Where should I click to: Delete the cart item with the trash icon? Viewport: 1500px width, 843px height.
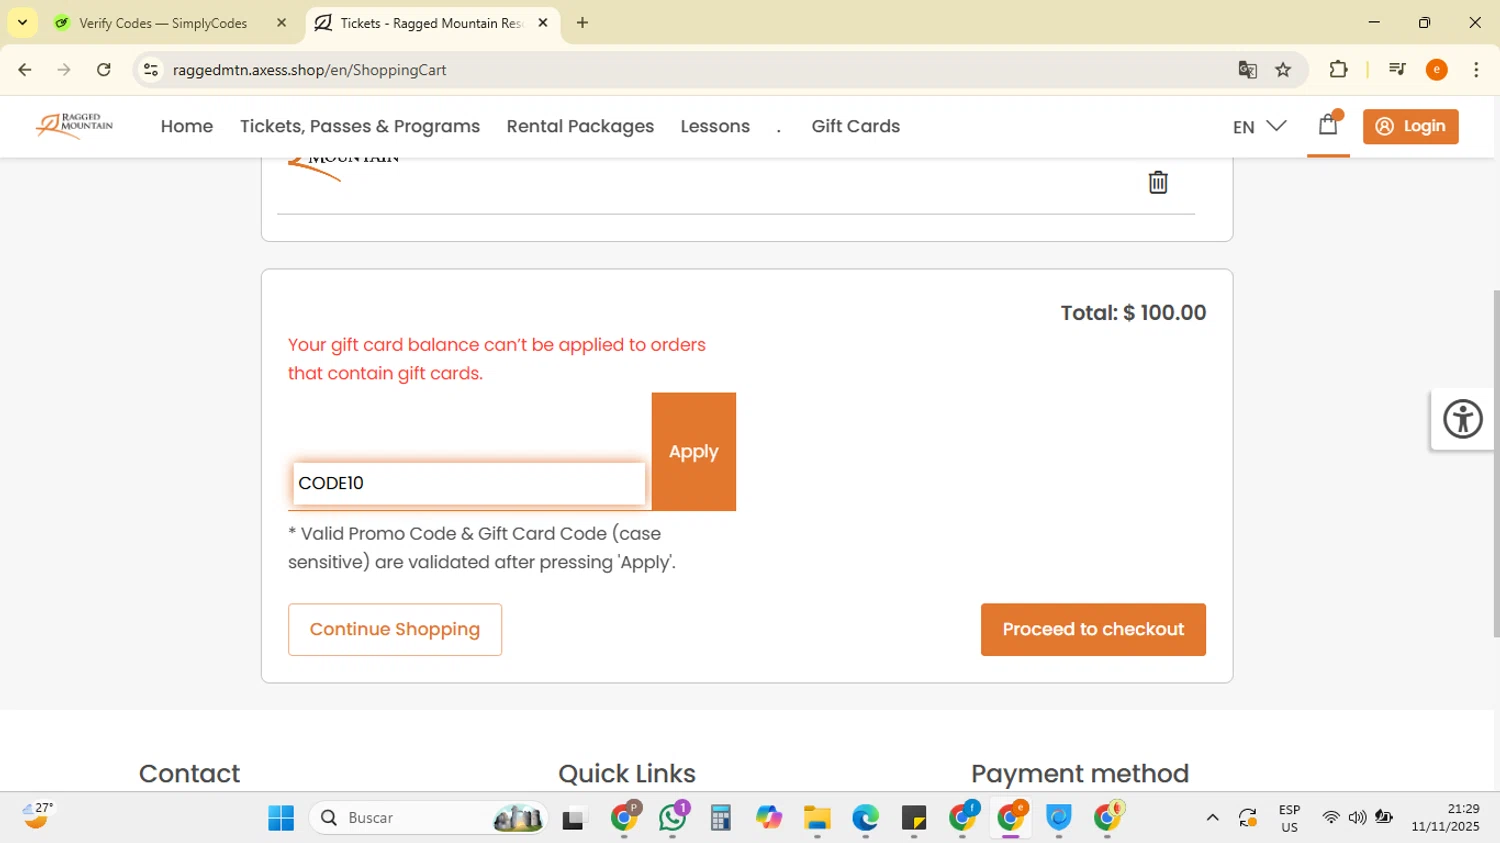coord(1158,182)
